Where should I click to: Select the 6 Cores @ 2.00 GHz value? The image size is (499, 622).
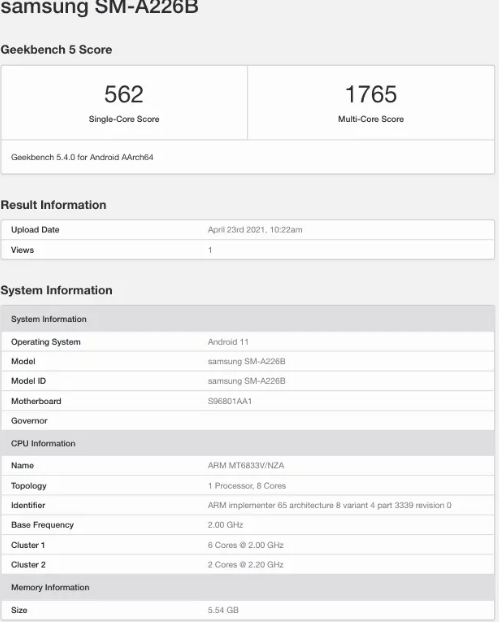click(x=246, y=545)
